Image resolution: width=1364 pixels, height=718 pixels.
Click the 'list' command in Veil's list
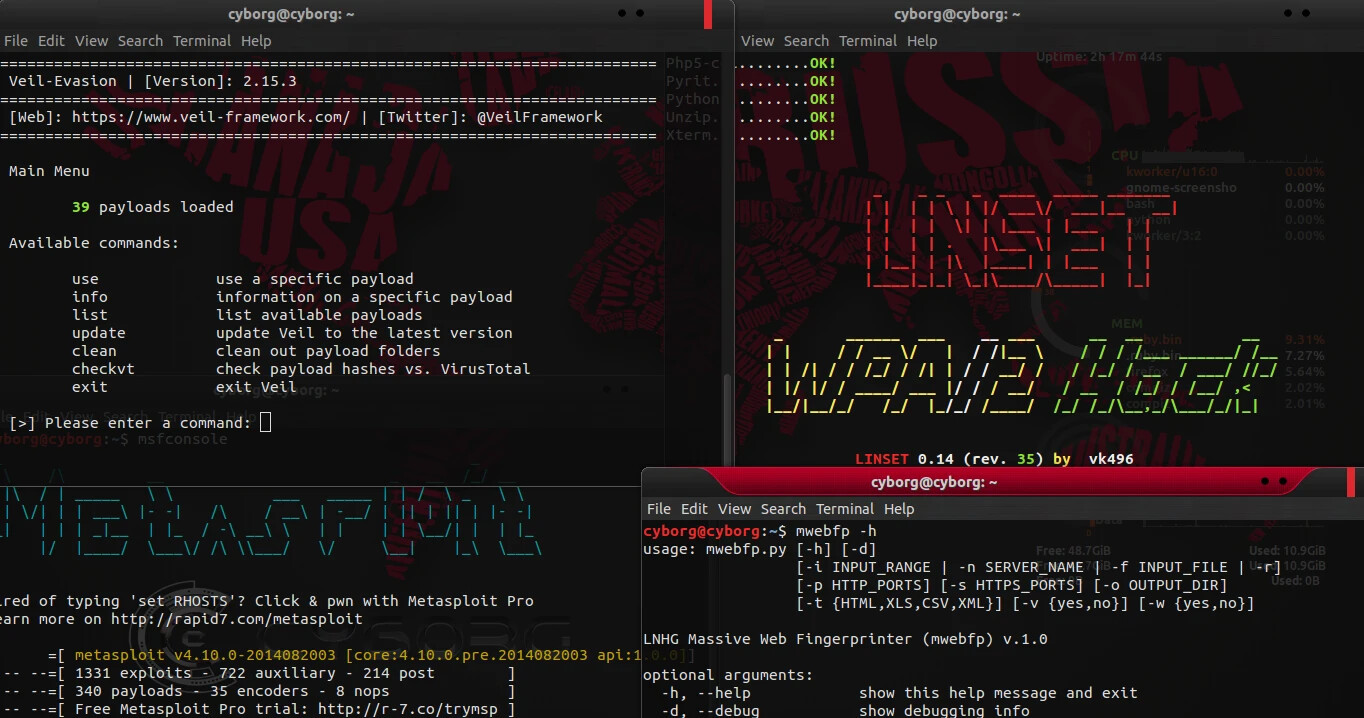[90, 315]
